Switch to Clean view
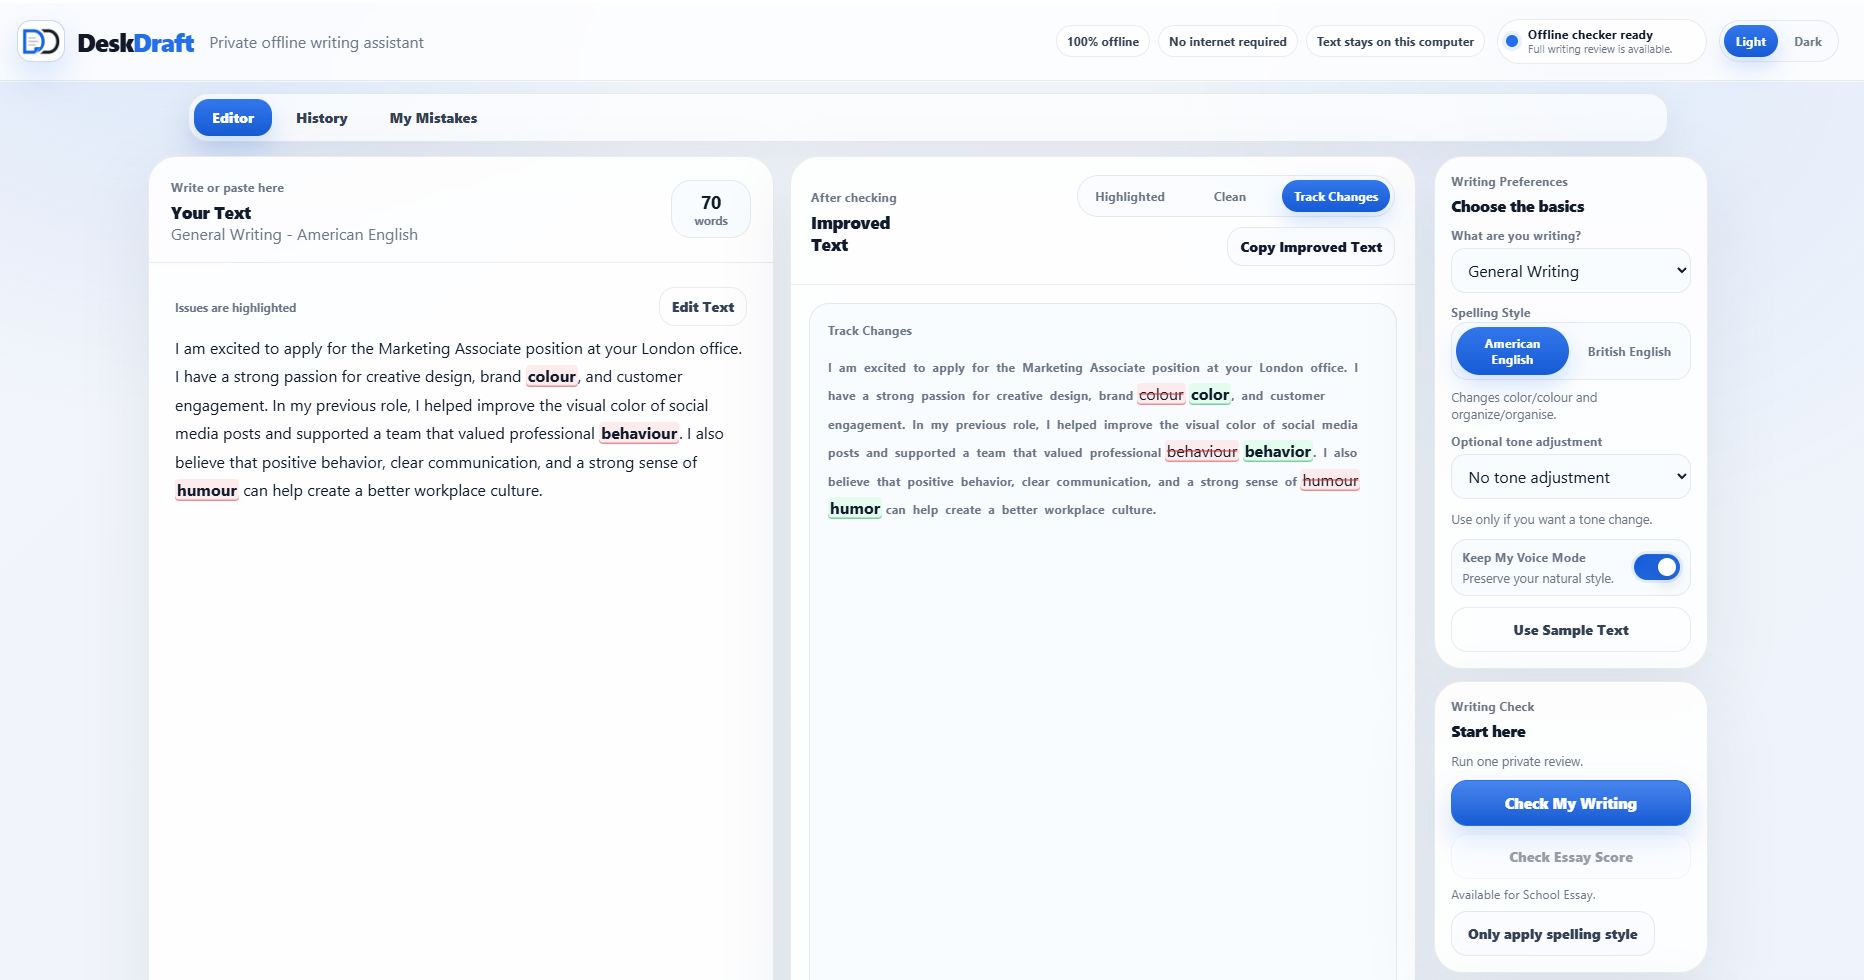This screenshot has height=980, width=1864. click(x=1230, y=197)
